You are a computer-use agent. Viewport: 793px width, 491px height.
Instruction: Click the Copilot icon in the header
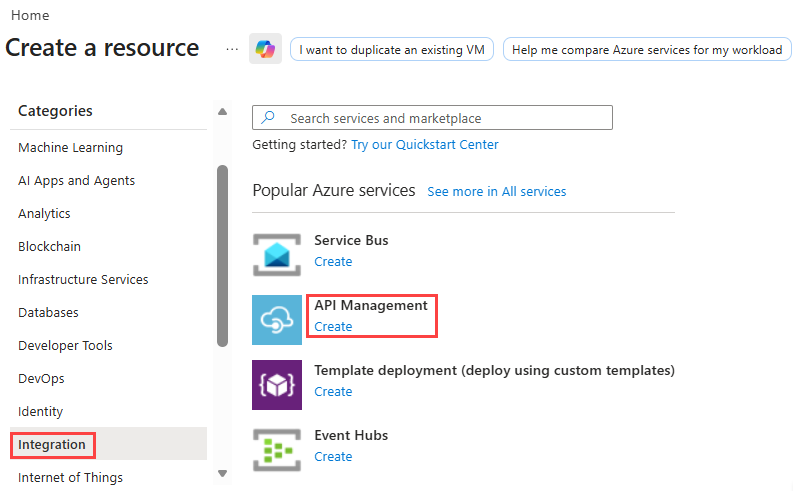point(265,49)
